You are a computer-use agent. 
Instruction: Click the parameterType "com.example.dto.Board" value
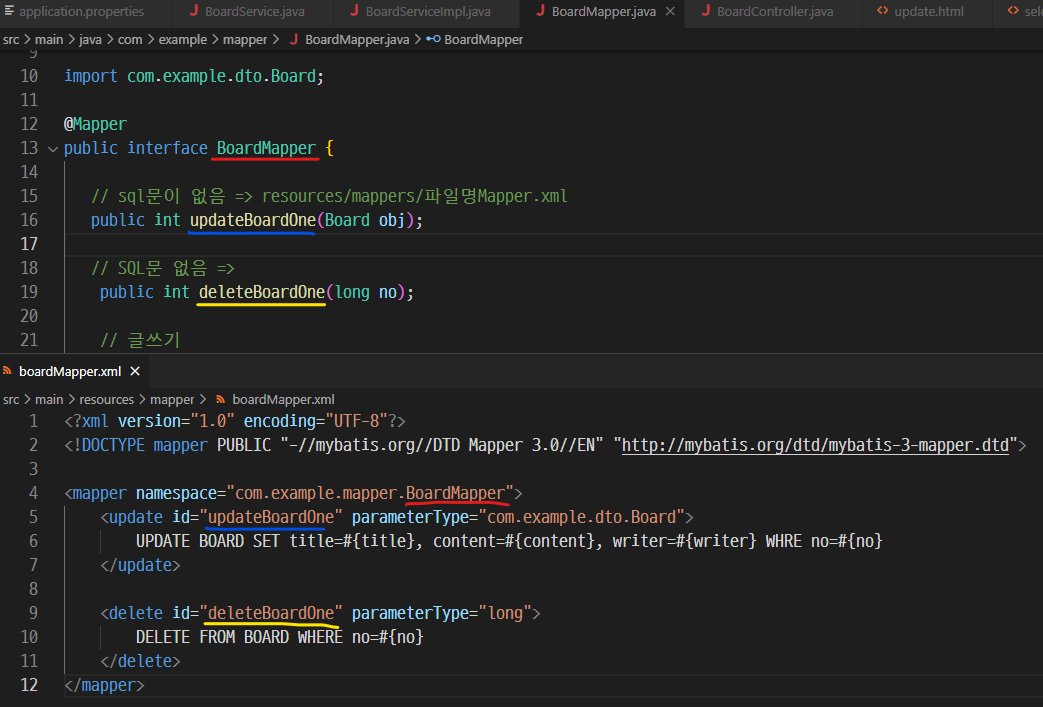coord(581,517)
